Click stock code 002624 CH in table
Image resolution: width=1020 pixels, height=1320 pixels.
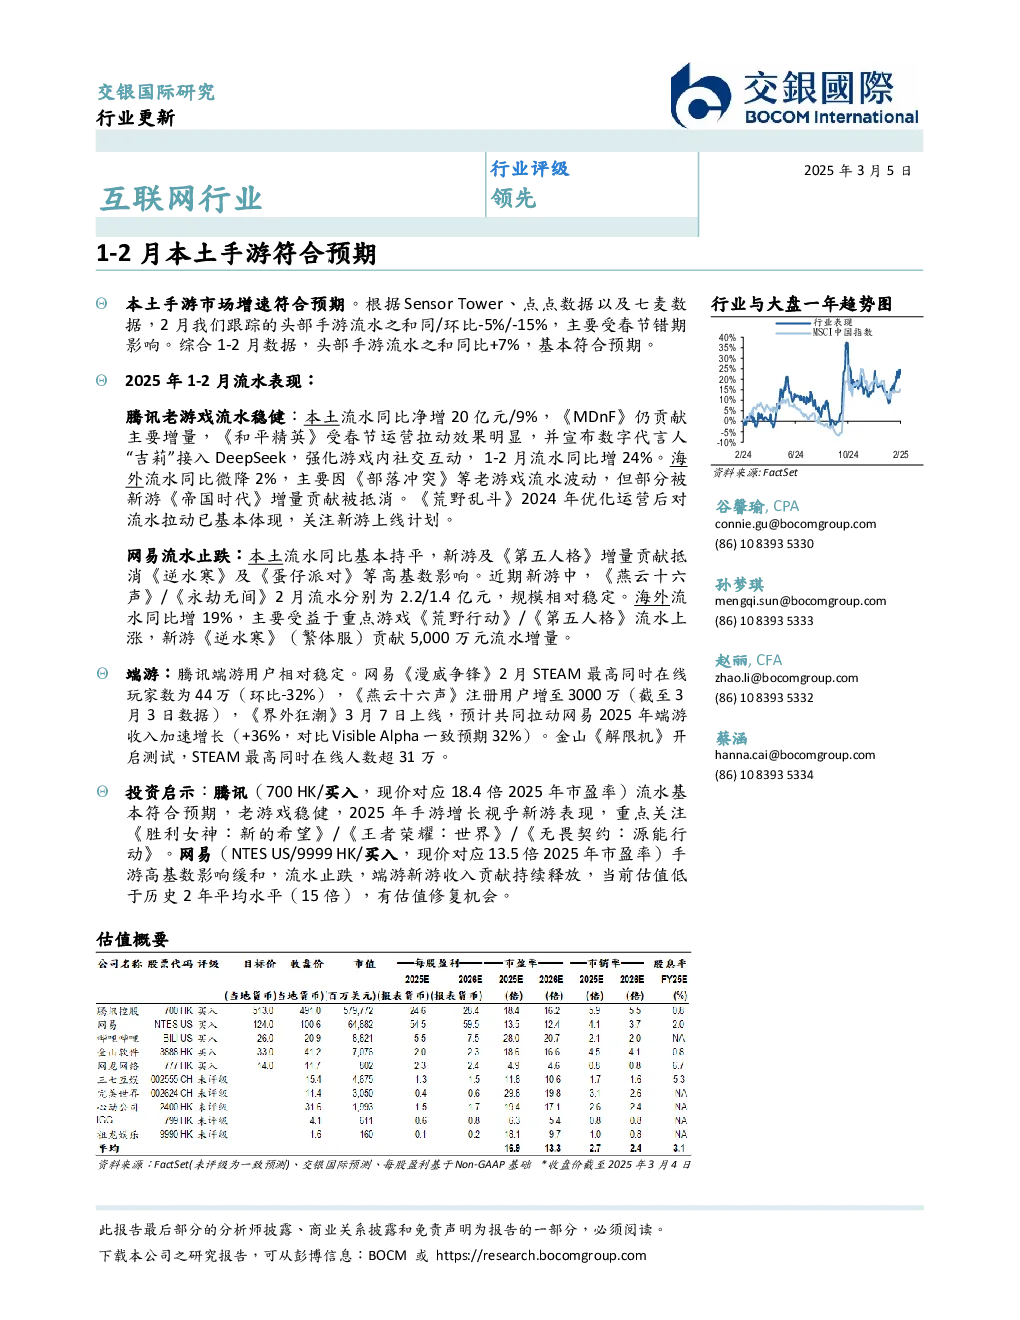click(172, 1094)
